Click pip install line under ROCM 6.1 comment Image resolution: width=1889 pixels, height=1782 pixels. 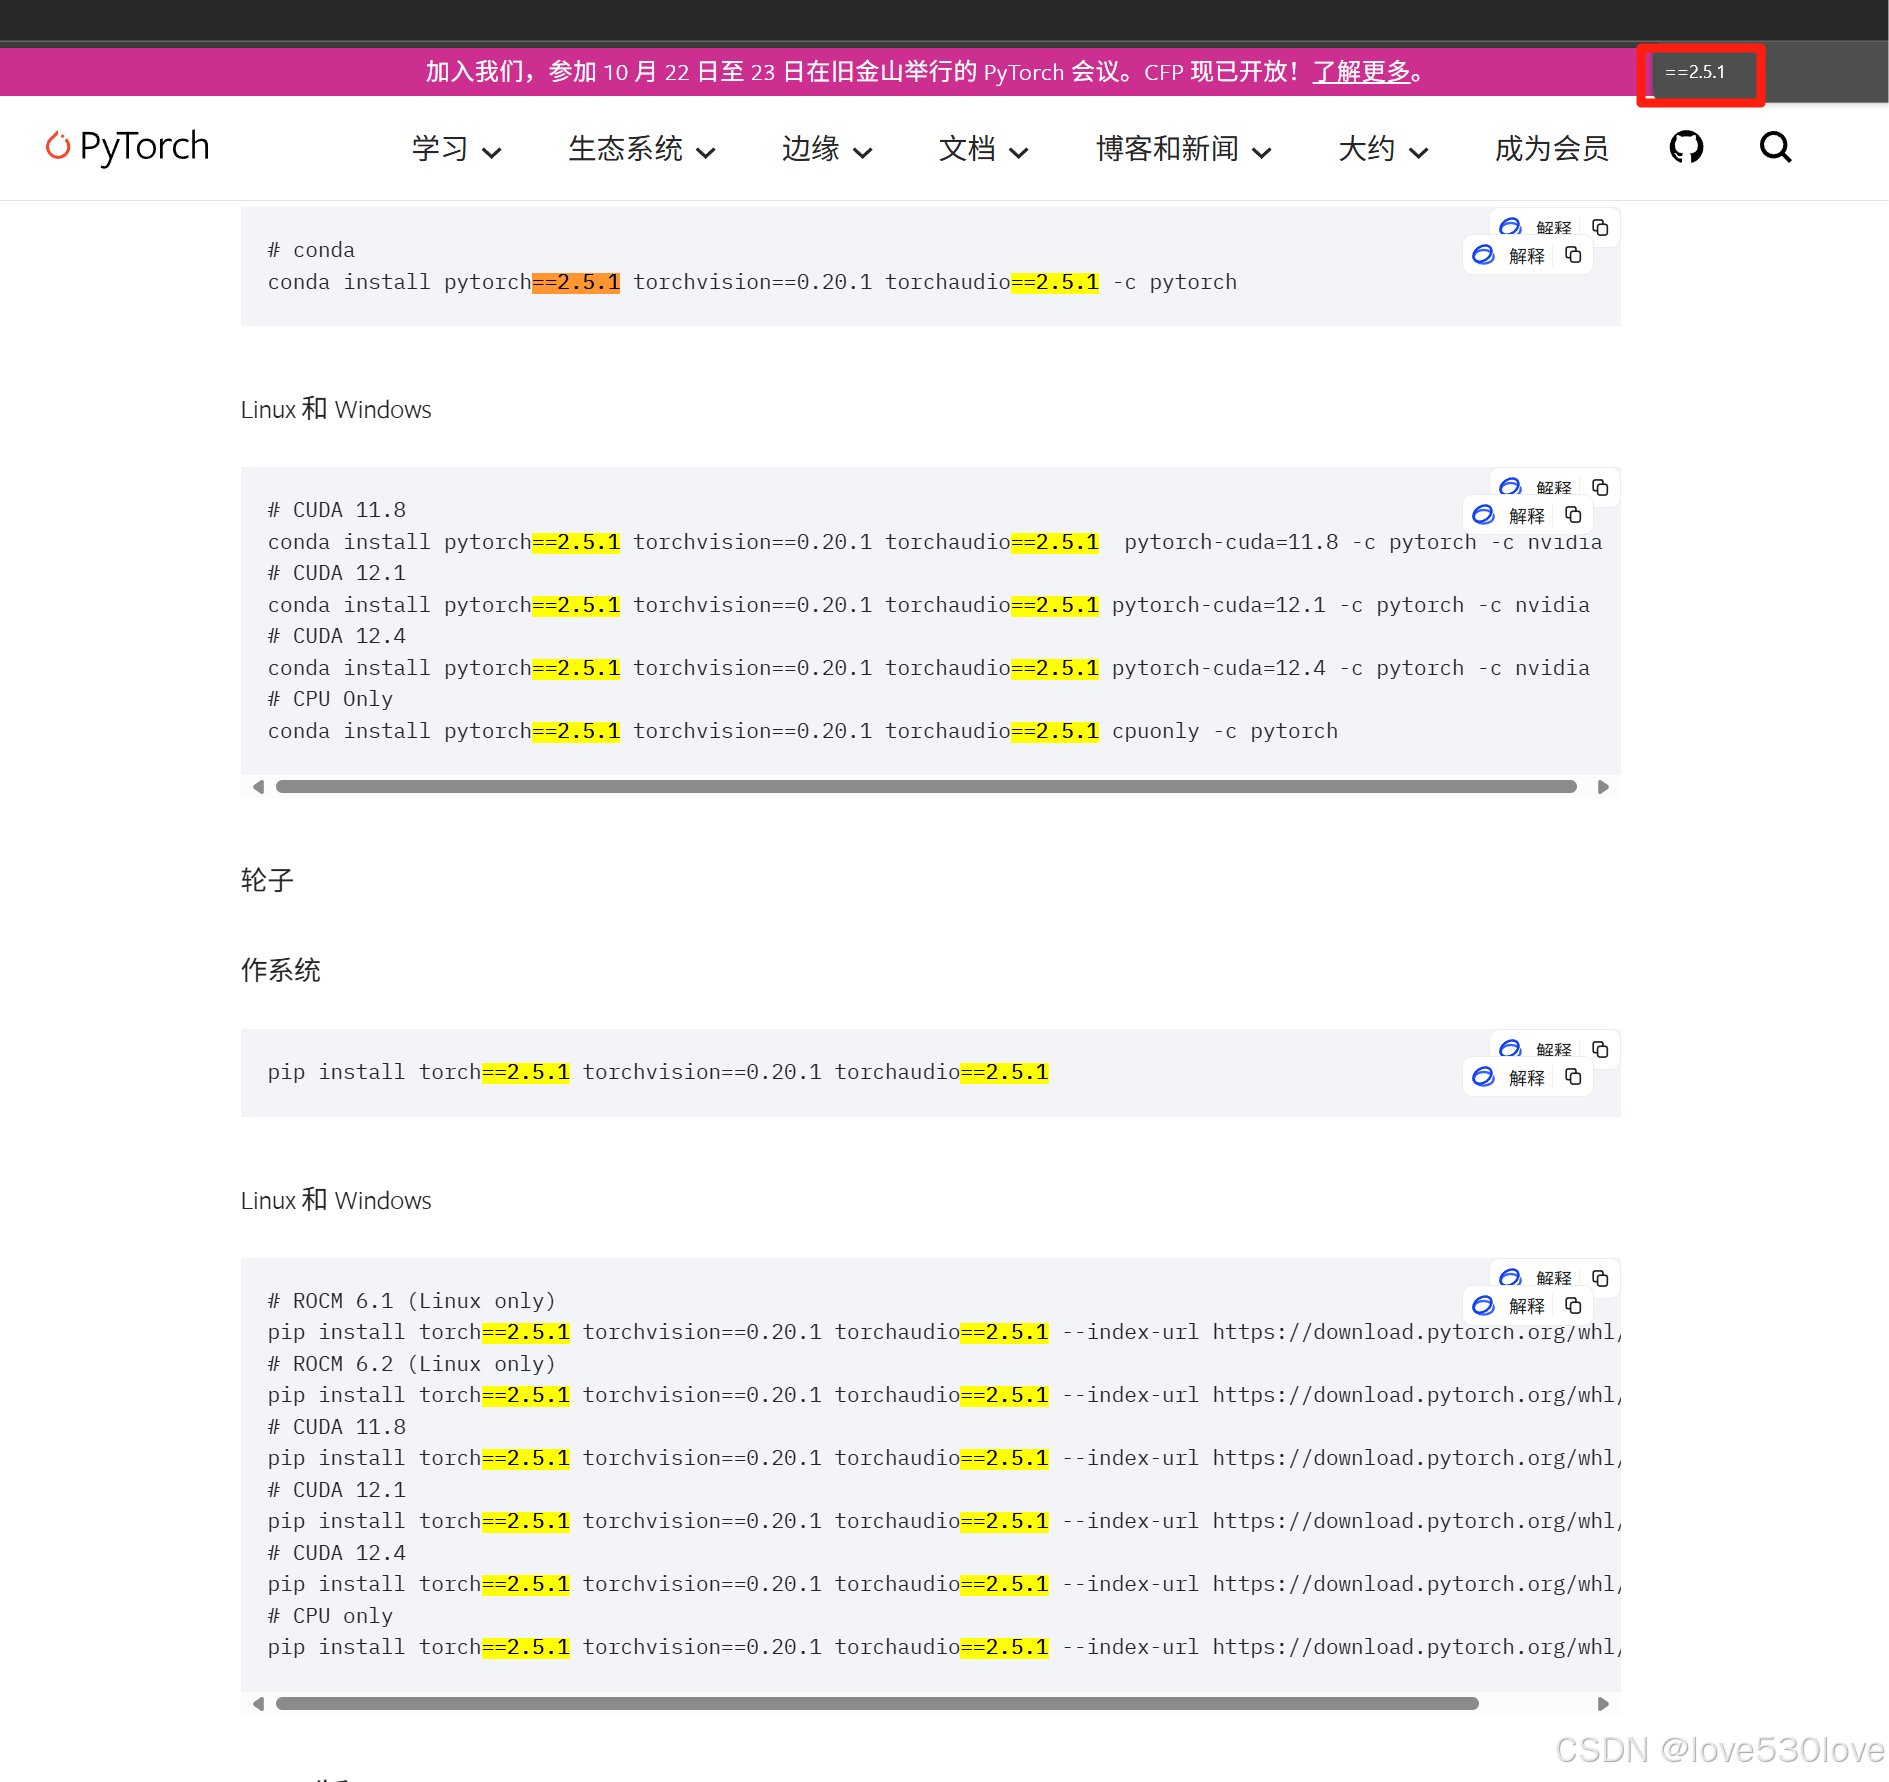[943, 1333]
